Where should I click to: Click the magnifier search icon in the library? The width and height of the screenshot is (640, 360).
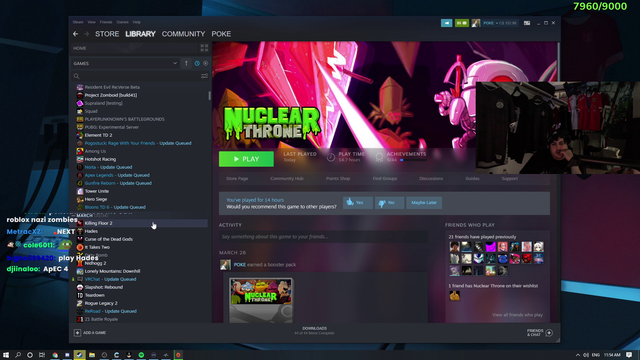coord(76,76)
